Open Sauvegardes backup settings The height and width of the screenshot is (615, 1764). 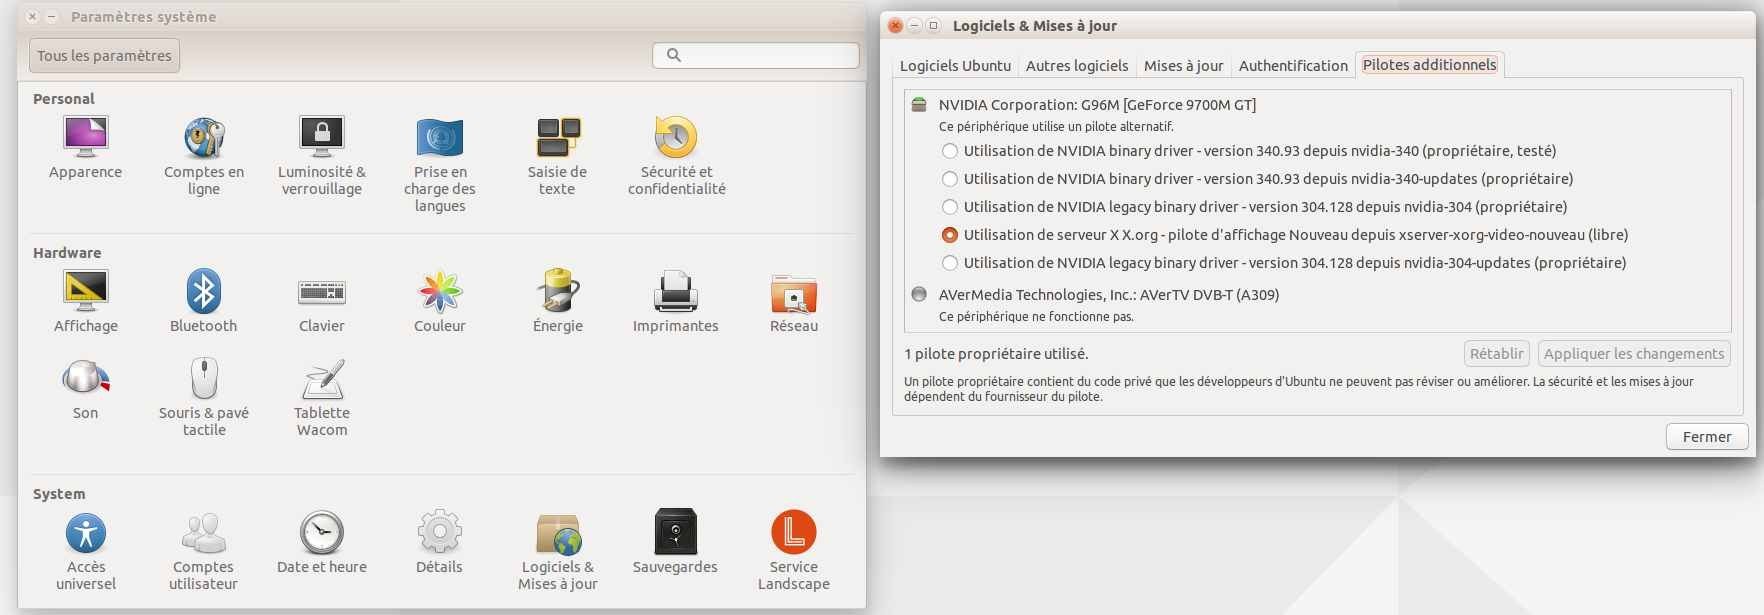675,533
